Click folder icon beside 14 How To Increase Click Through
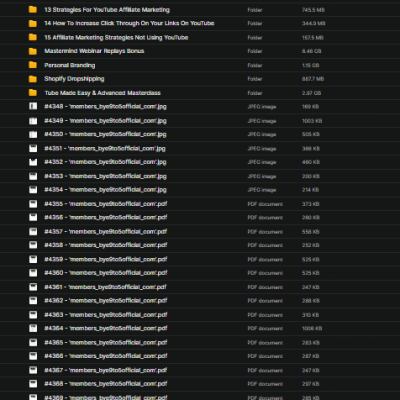This screenshot has height=400, width=400. 33,23
